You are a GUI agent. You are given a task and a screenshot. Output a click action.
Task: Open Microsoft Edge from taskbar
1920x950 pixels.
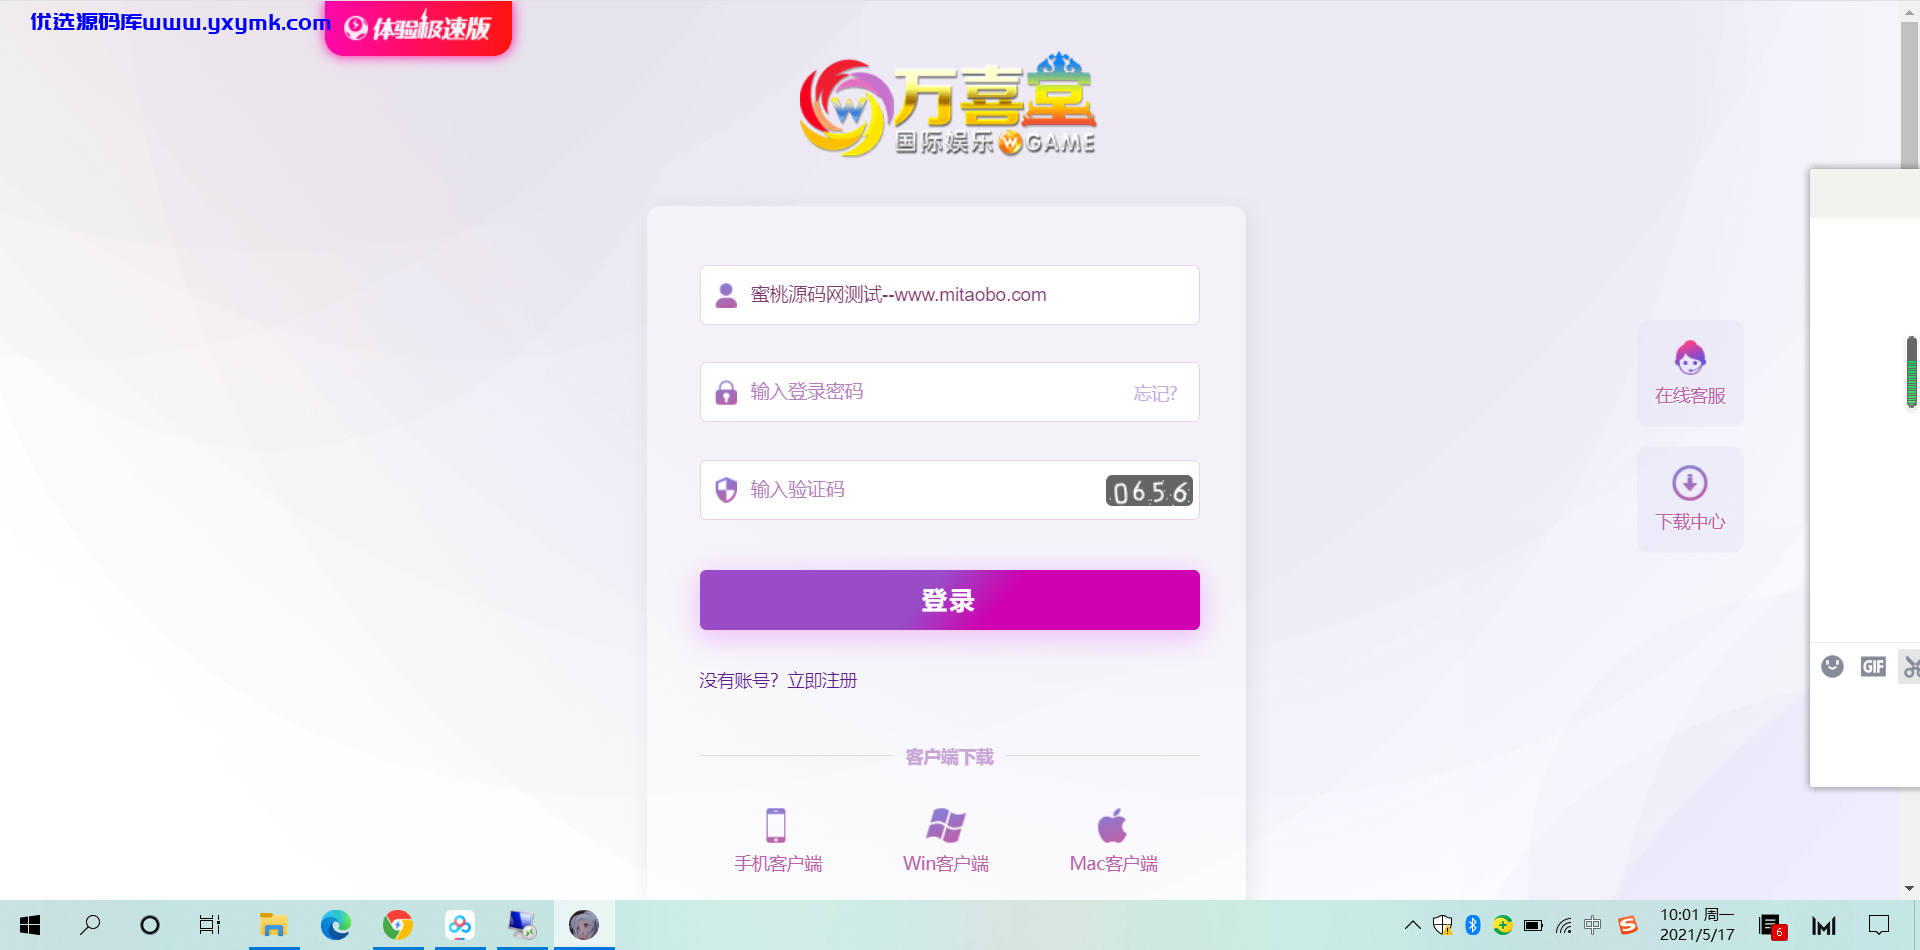(335, 925)
